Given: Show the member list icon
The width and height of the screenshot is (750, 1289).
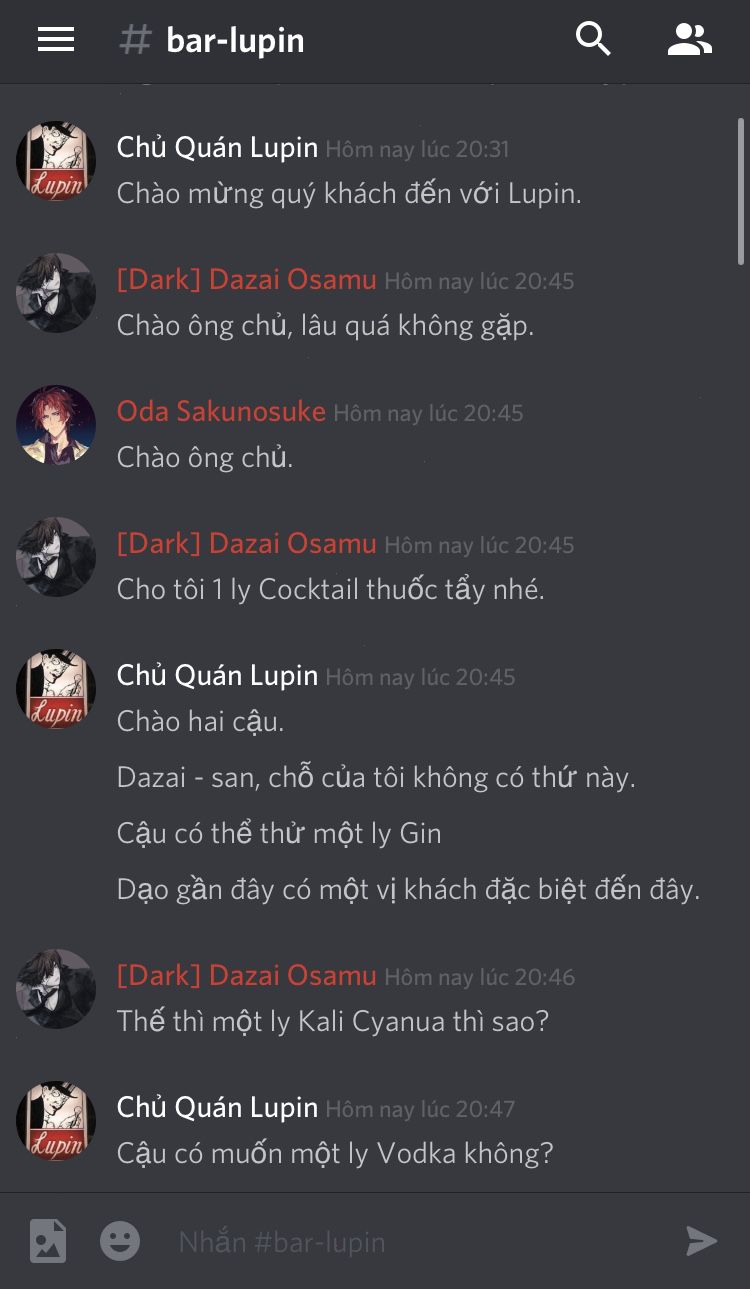Looking at the screenshot, I should coord(689,39).
